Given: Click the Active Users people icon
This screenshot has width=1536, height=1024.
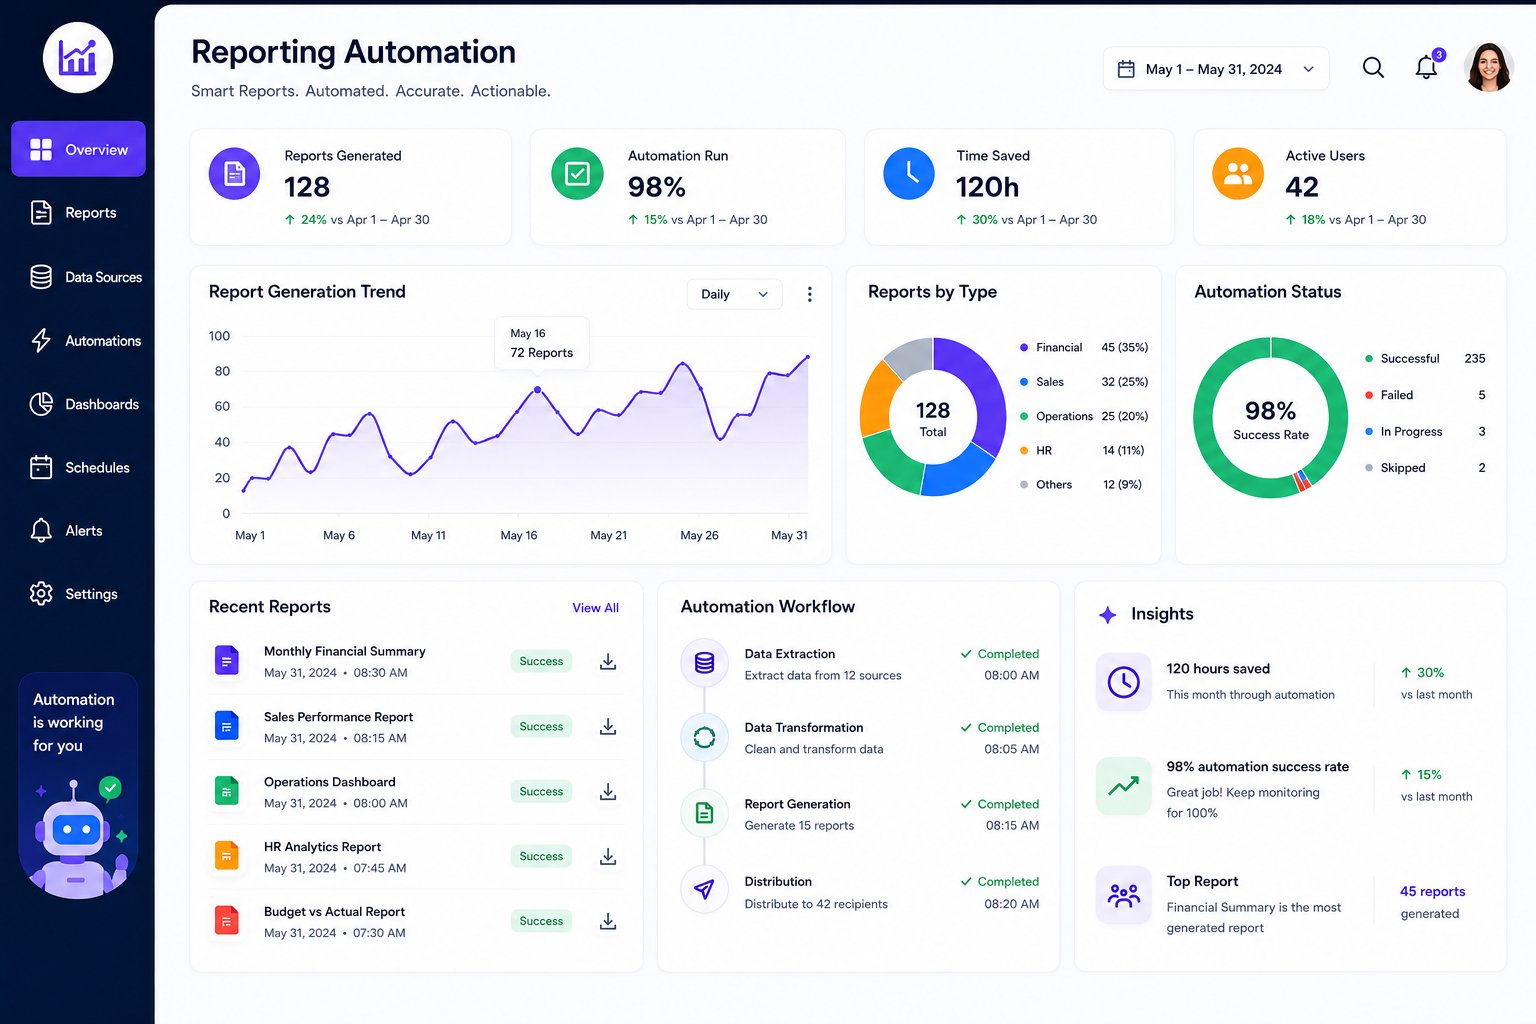Looking at the screenshot, I should (1238, 174).
